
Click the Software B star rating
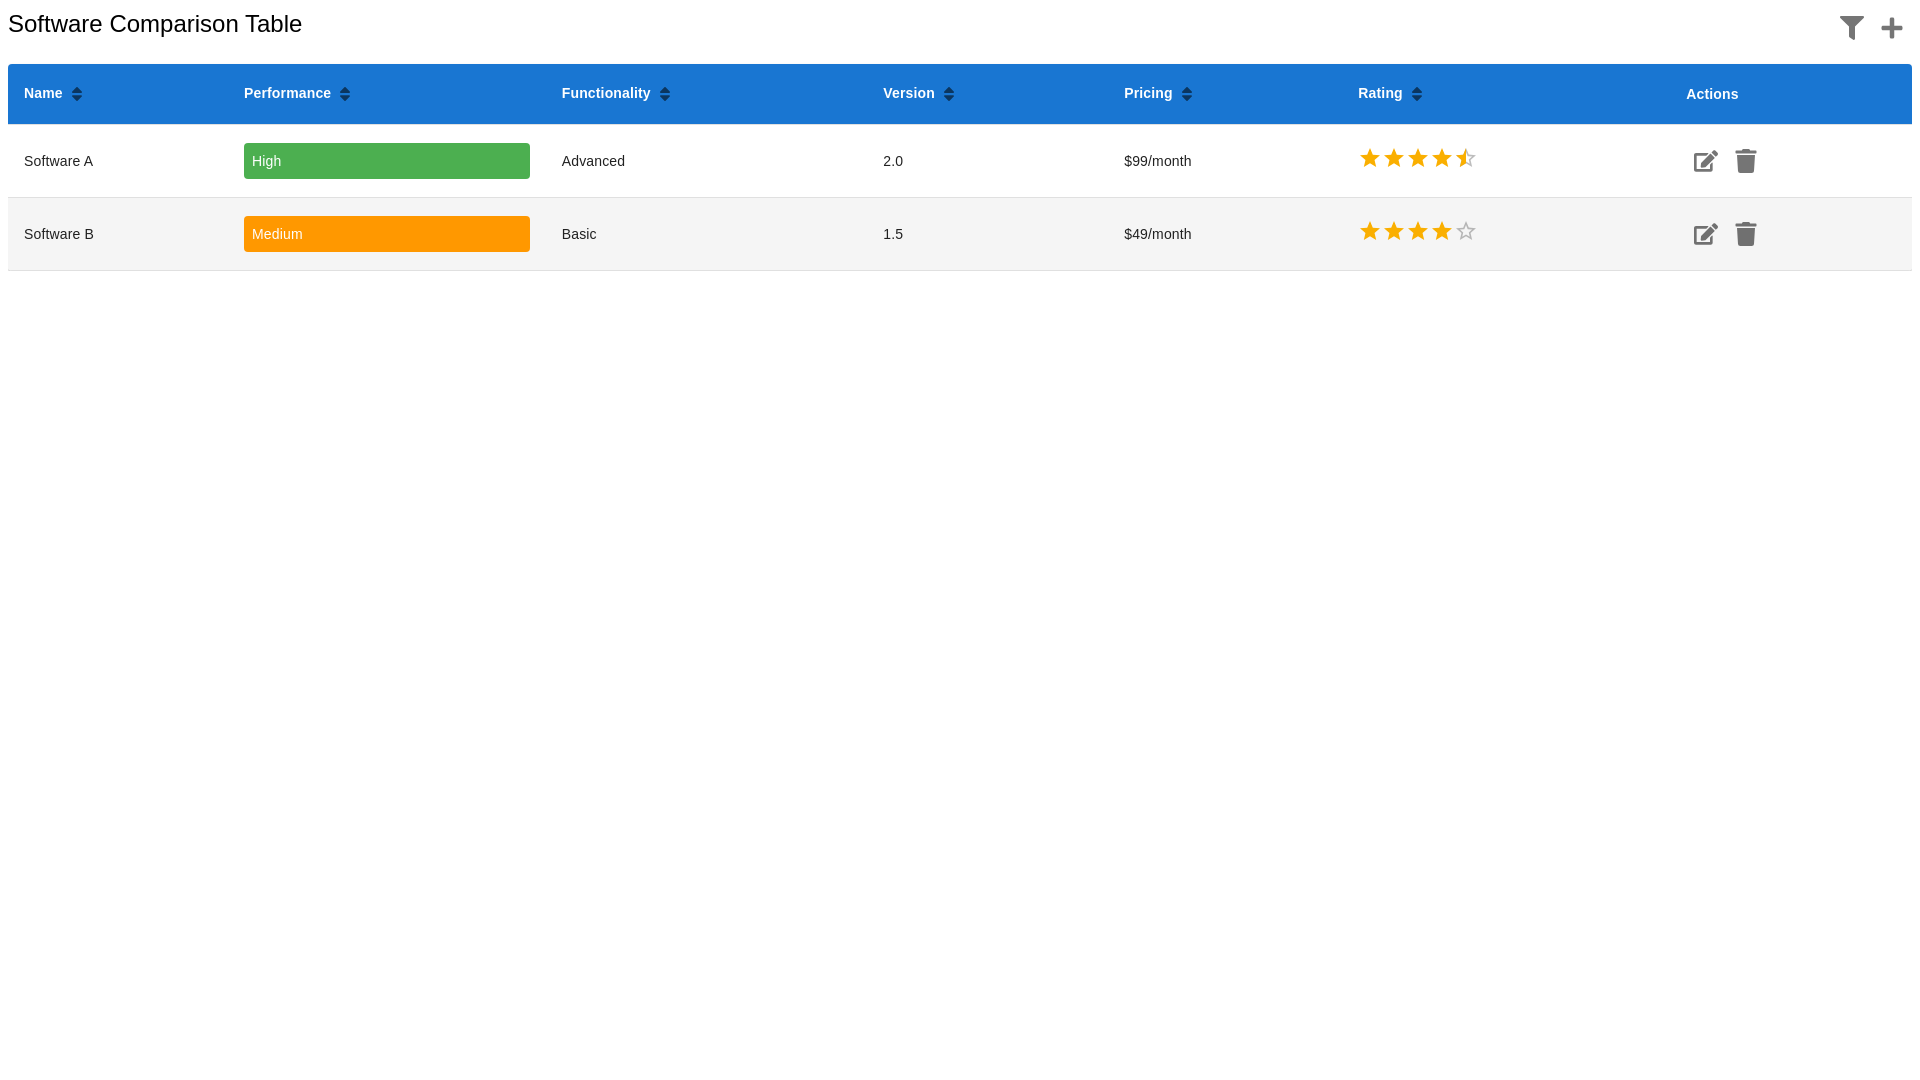tap(1418, 231)
